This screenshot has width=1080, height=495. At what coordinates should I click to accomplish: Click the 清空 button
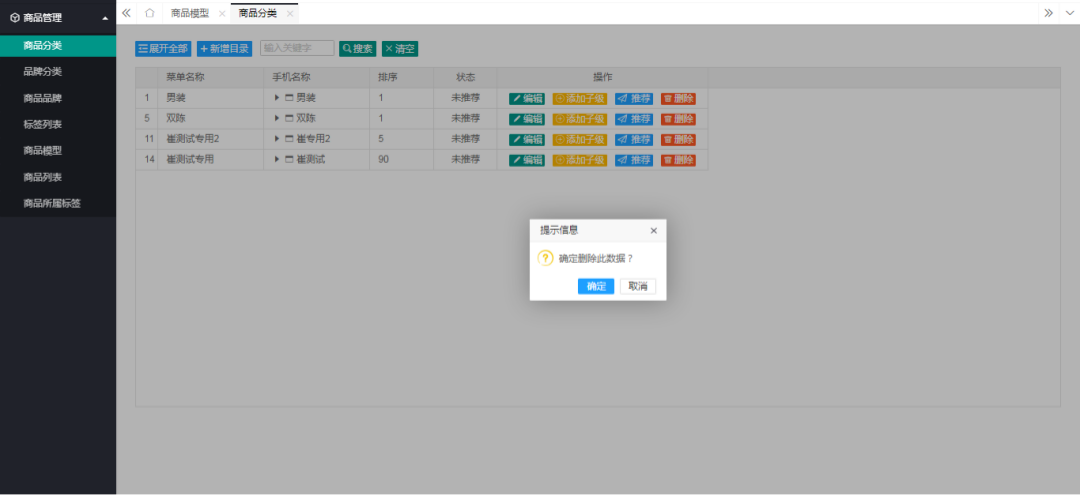pyautogui.click(x=400, y=49)
